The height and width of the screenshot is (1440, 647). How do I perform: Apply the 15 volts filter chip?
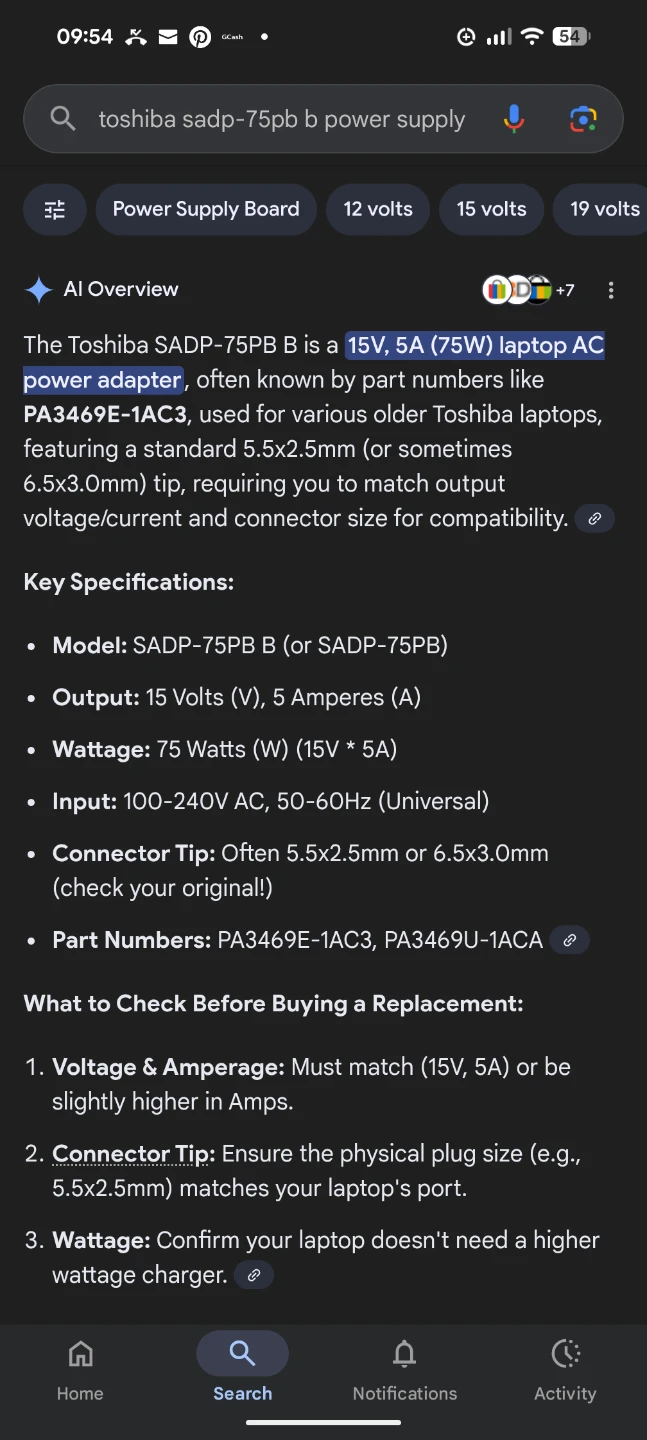[x=491, y=209]
